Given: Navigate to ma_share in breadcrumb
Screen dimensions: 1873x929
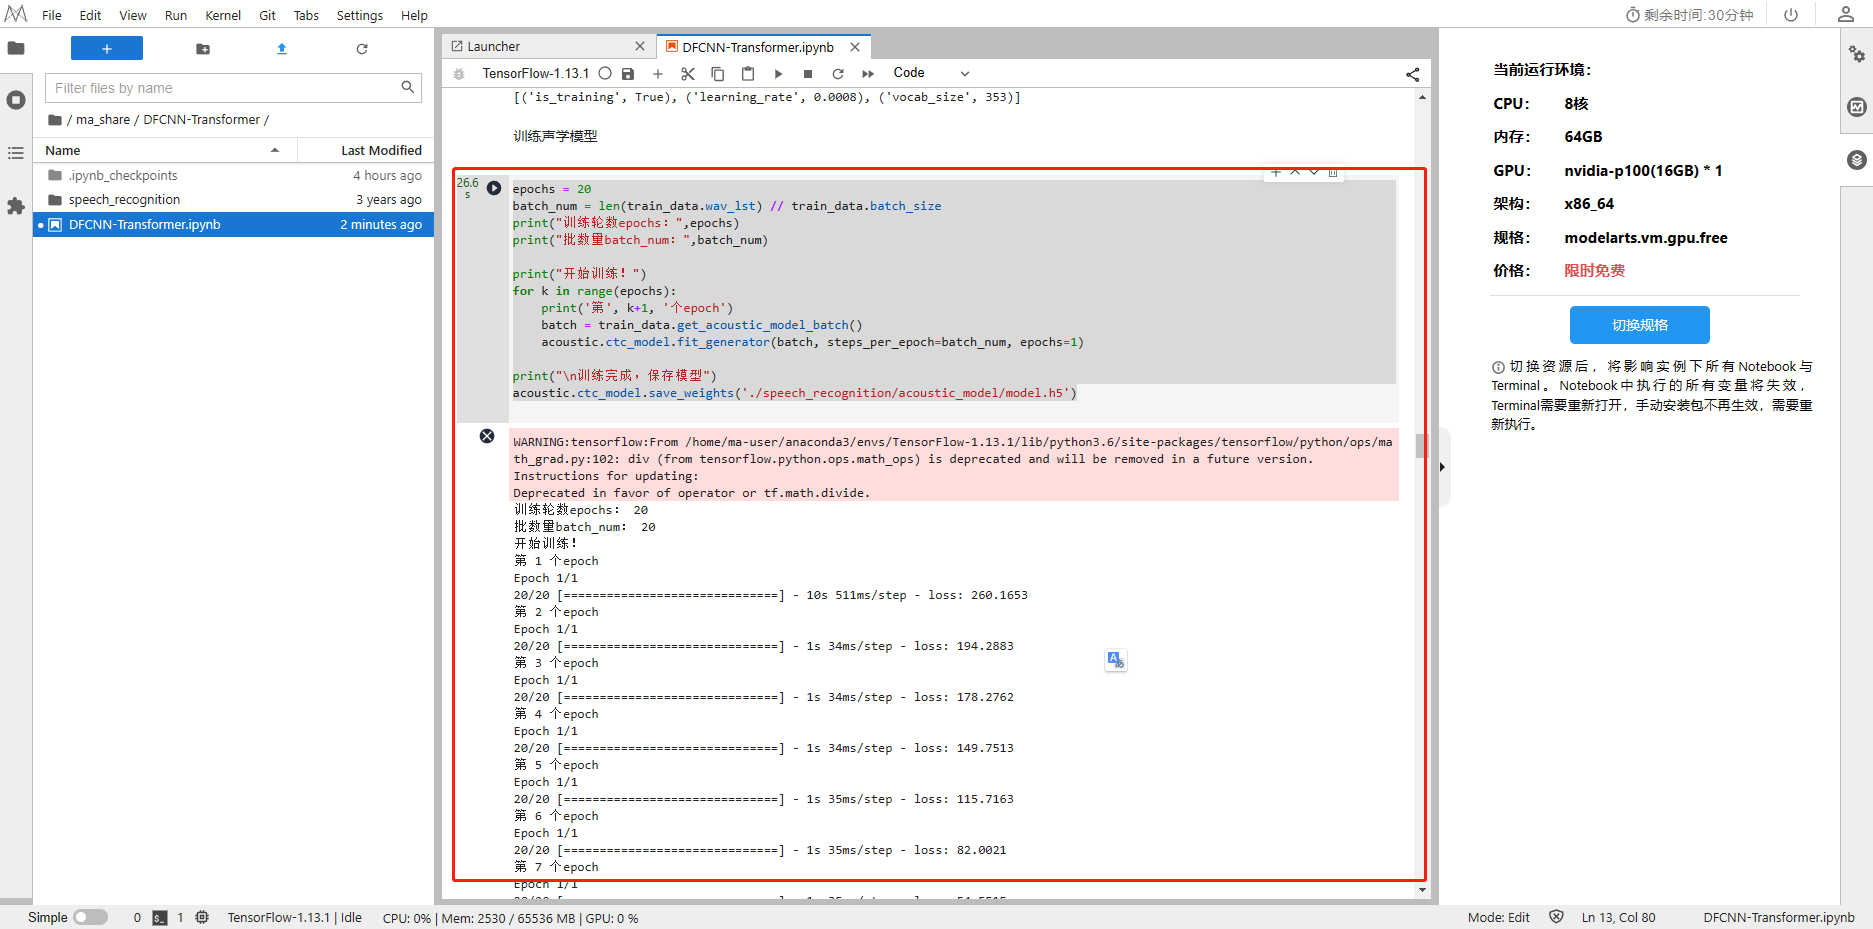Looking at the screenshot, I should [x=103, y=120].
